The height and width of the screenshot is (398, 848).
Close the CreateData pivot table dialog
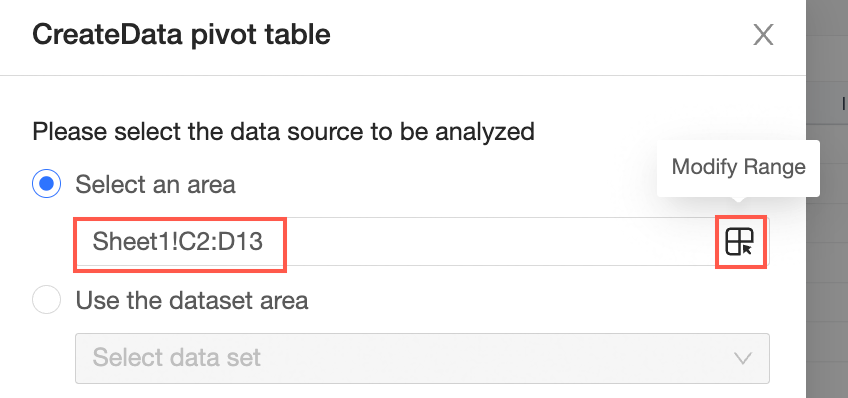click(x=763, y=35)
